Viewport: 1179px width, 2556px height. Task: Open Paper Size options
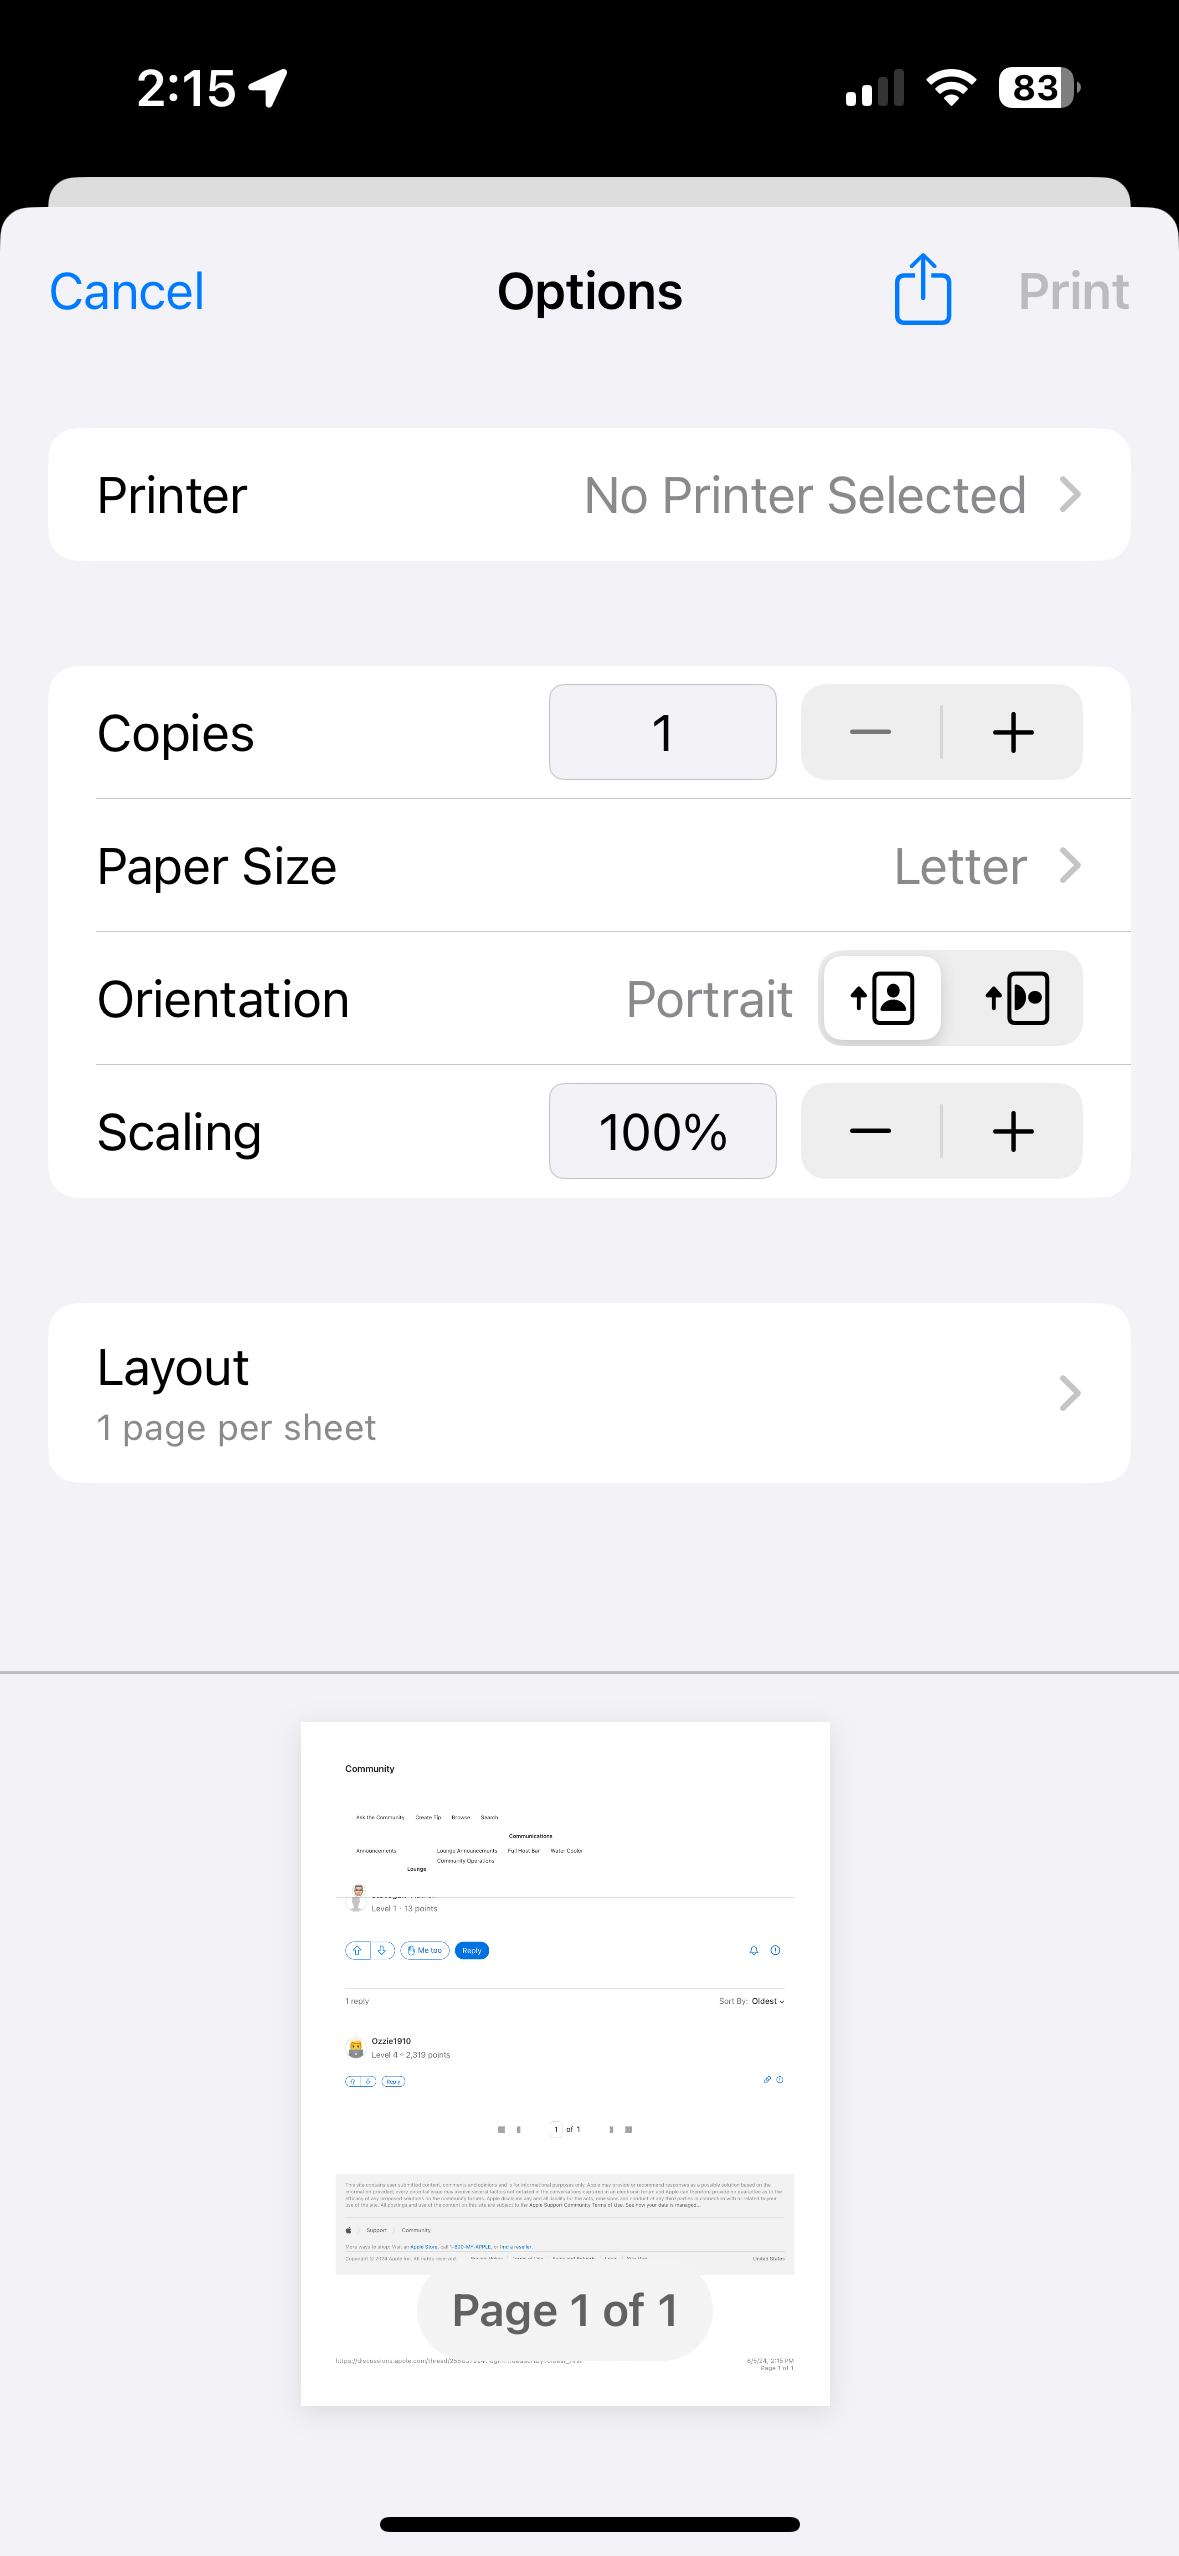[589, 866]
